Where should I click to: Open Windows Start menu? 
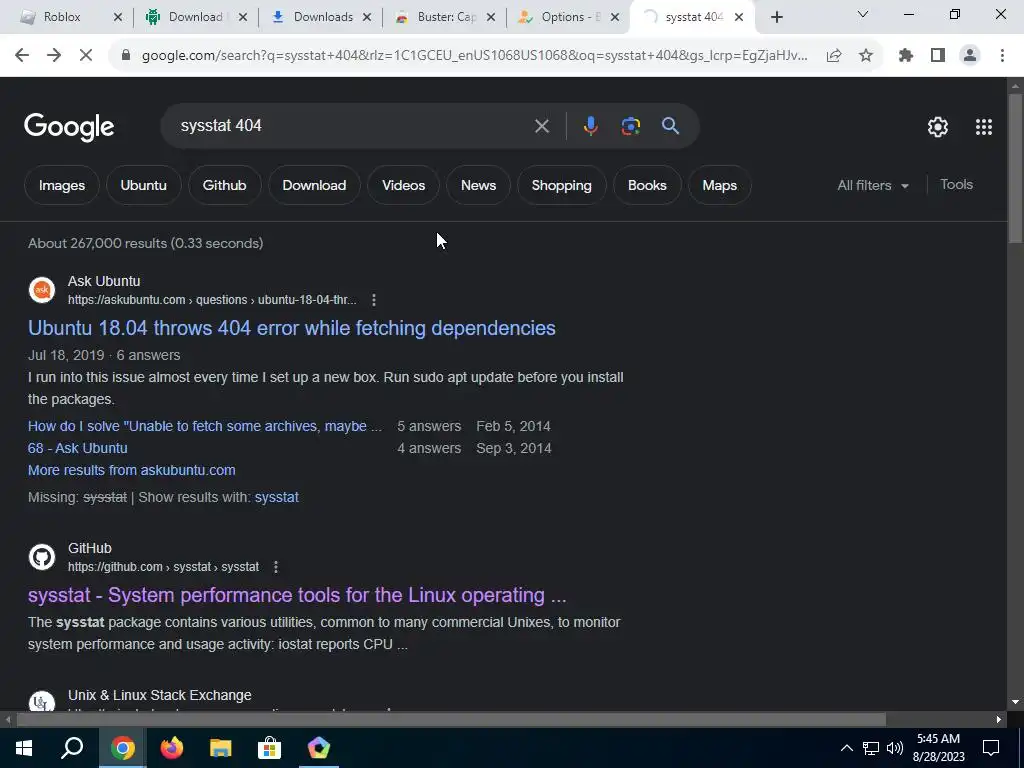pyautogui.click(x=24, y=748)
